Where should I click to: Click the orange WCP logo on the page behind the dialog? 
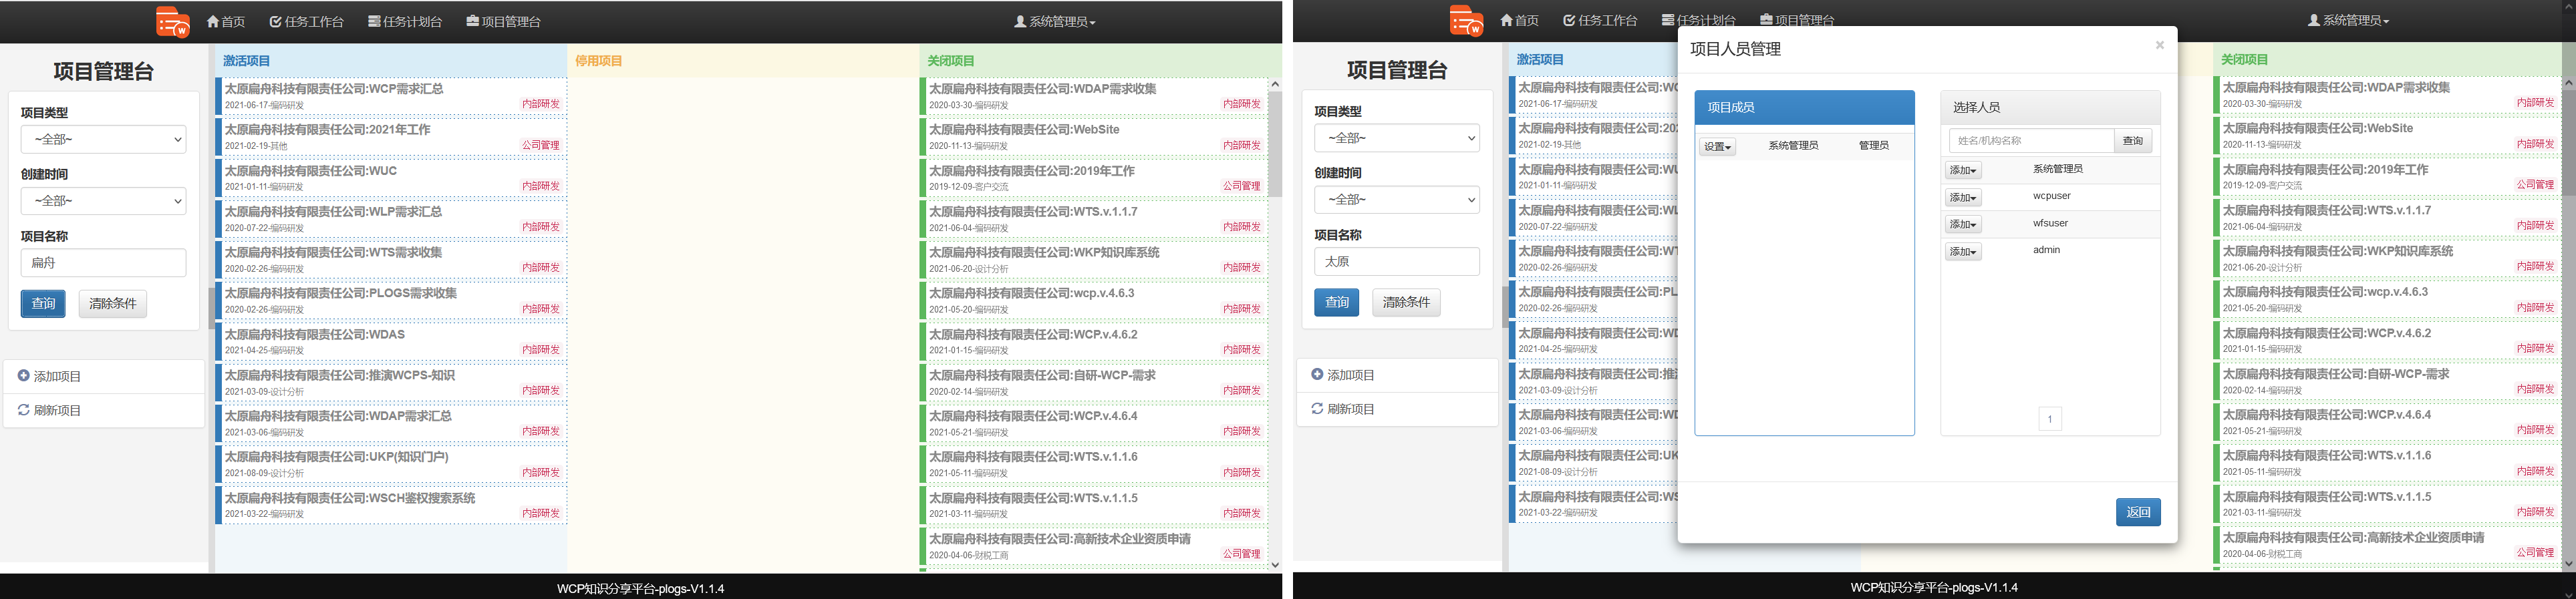[x=1467, y=21]
